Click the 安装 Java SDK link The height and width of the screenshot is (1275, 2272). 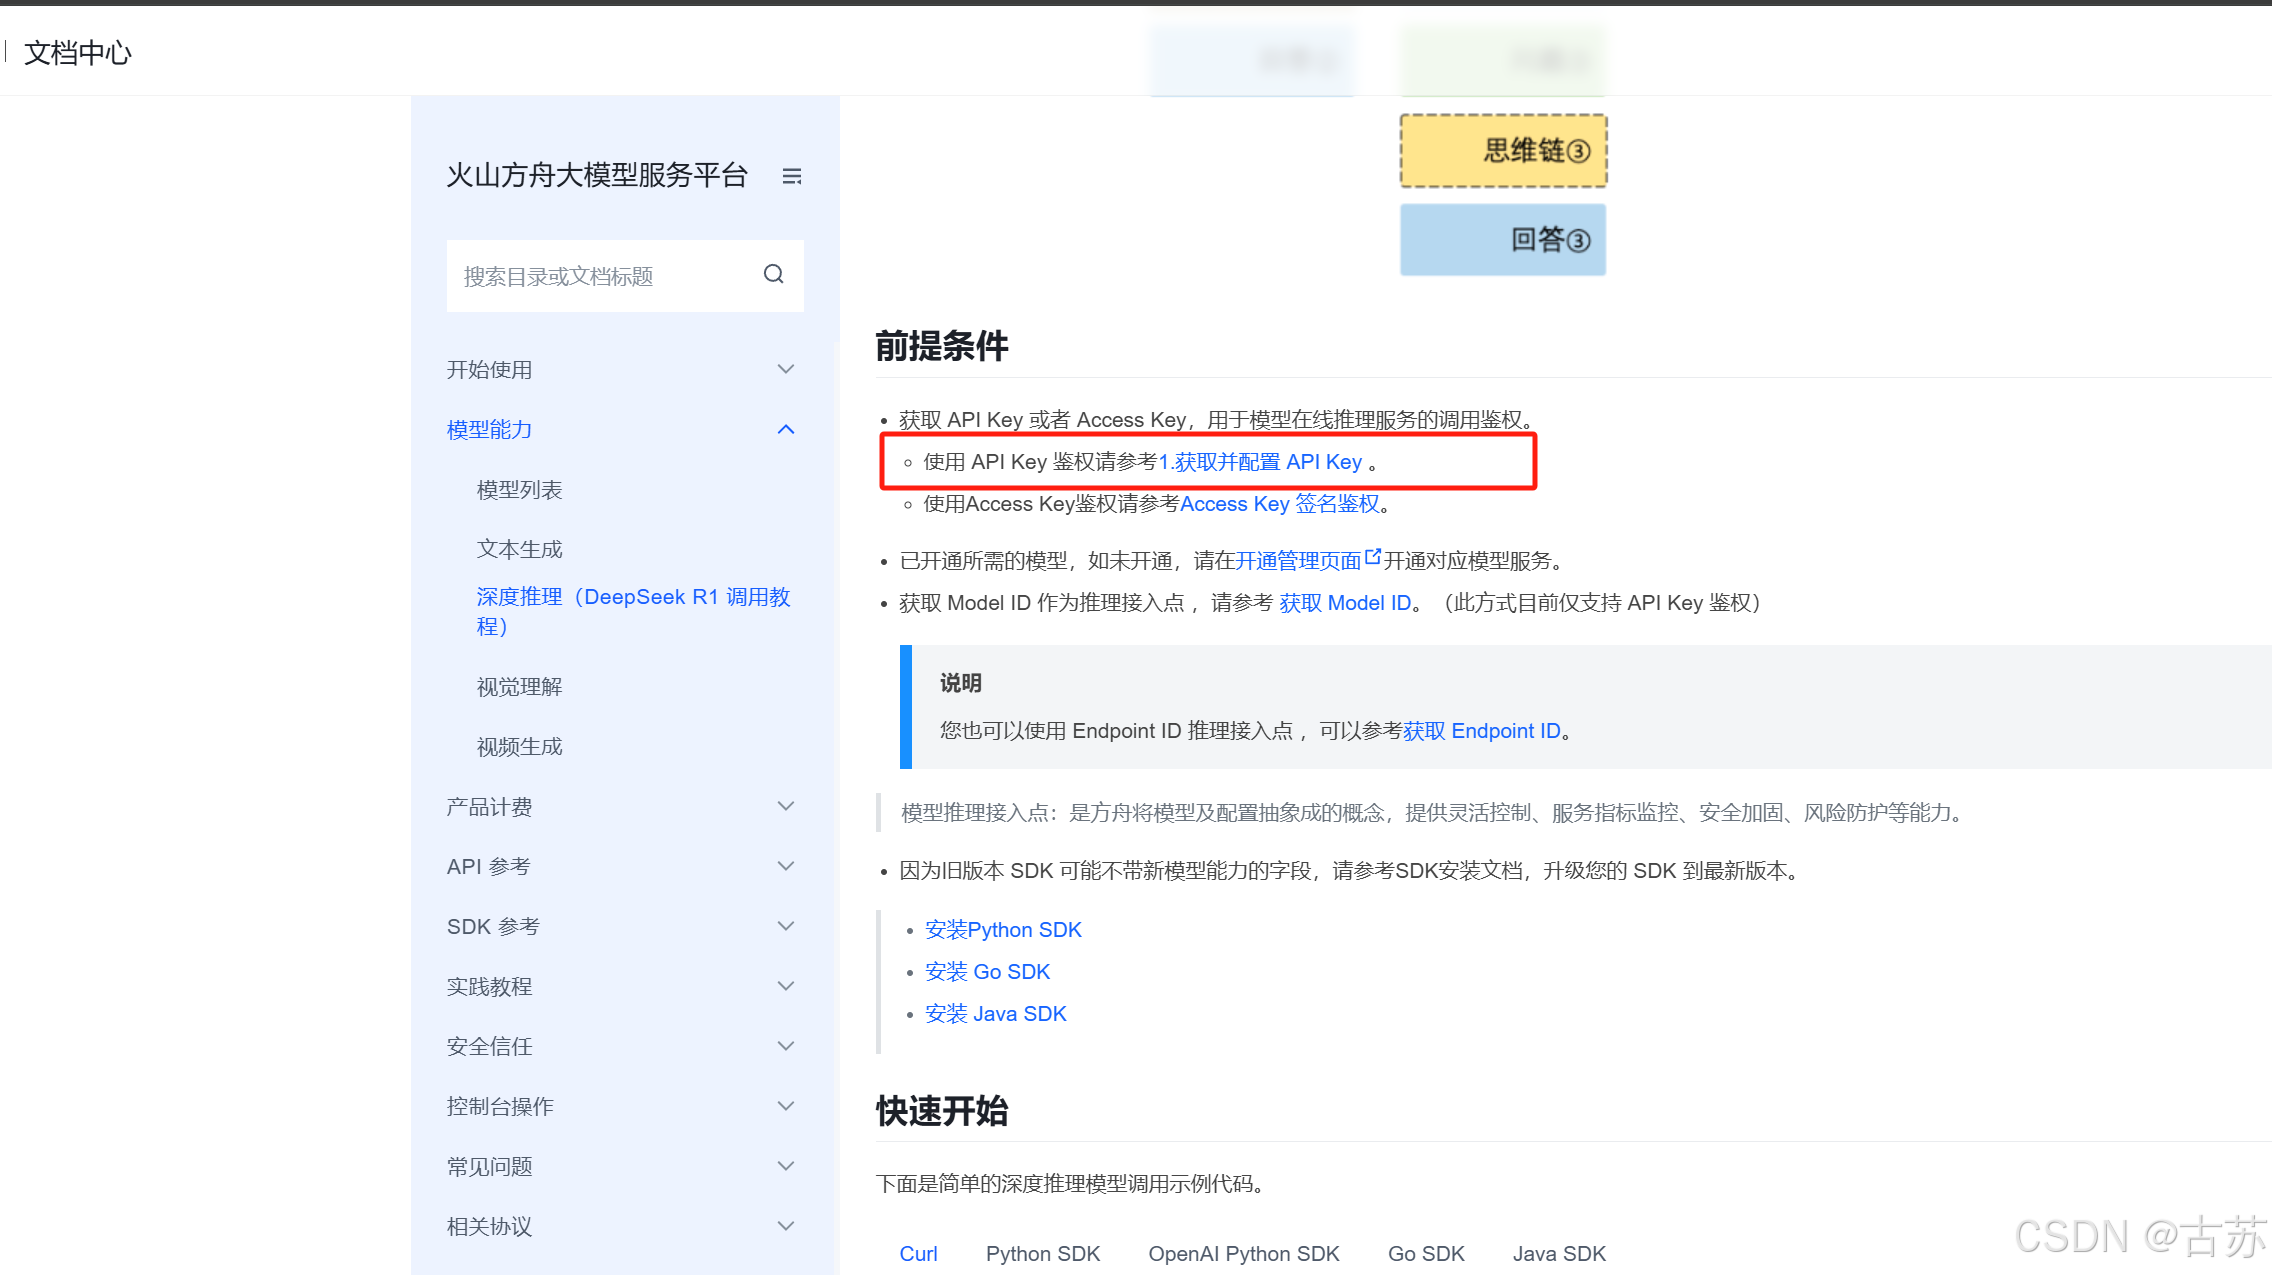click(x=995, y=1014)
